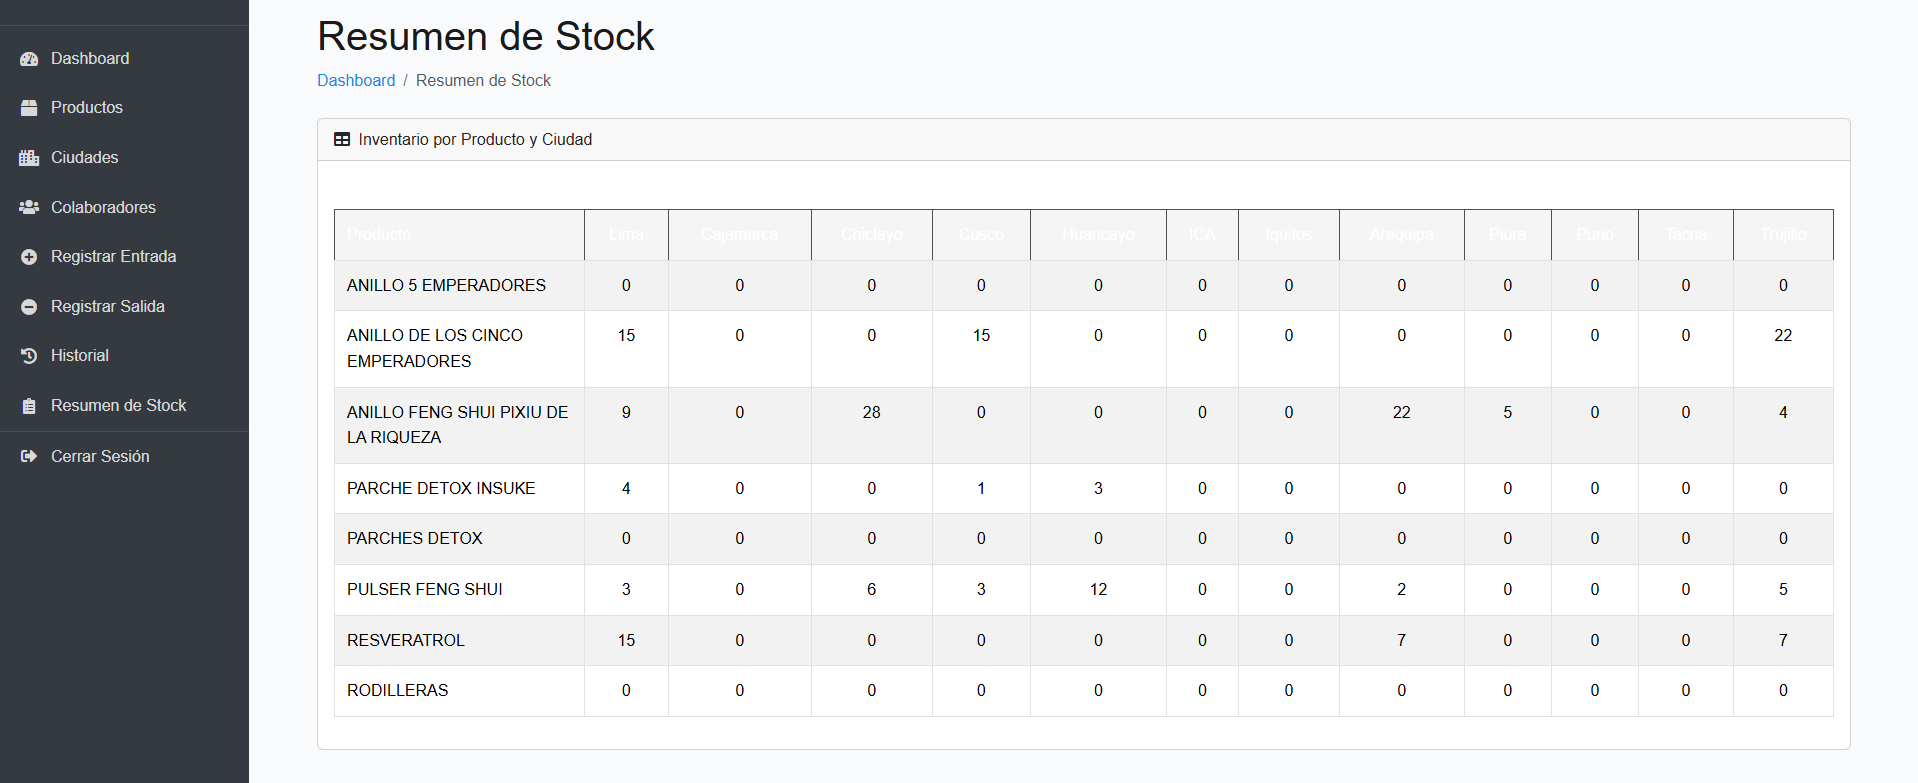The height and width of the screenshot is (783, 1918).
Task: Go to Ciudades in the sidebar
Action: click(x=85, y=158)
